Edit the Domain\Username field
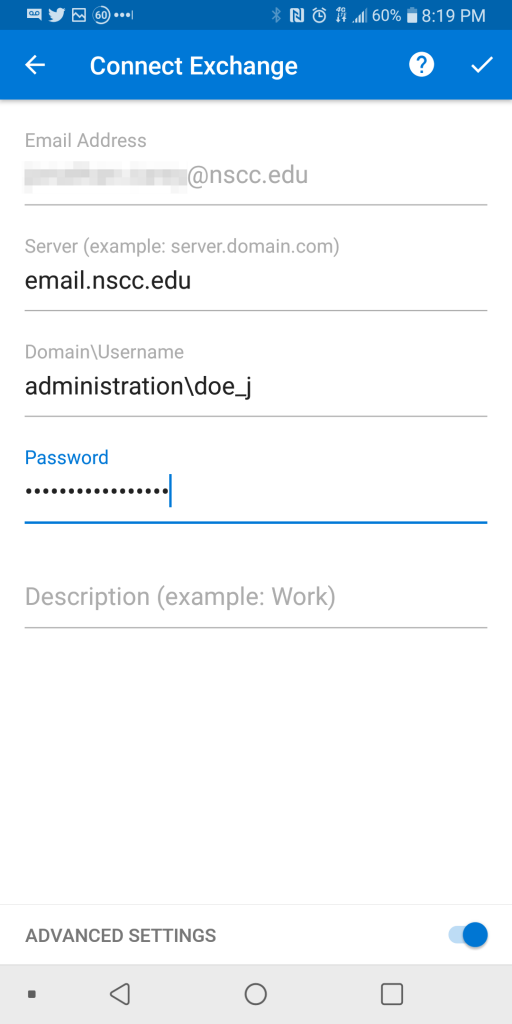 tap(256, 387)
